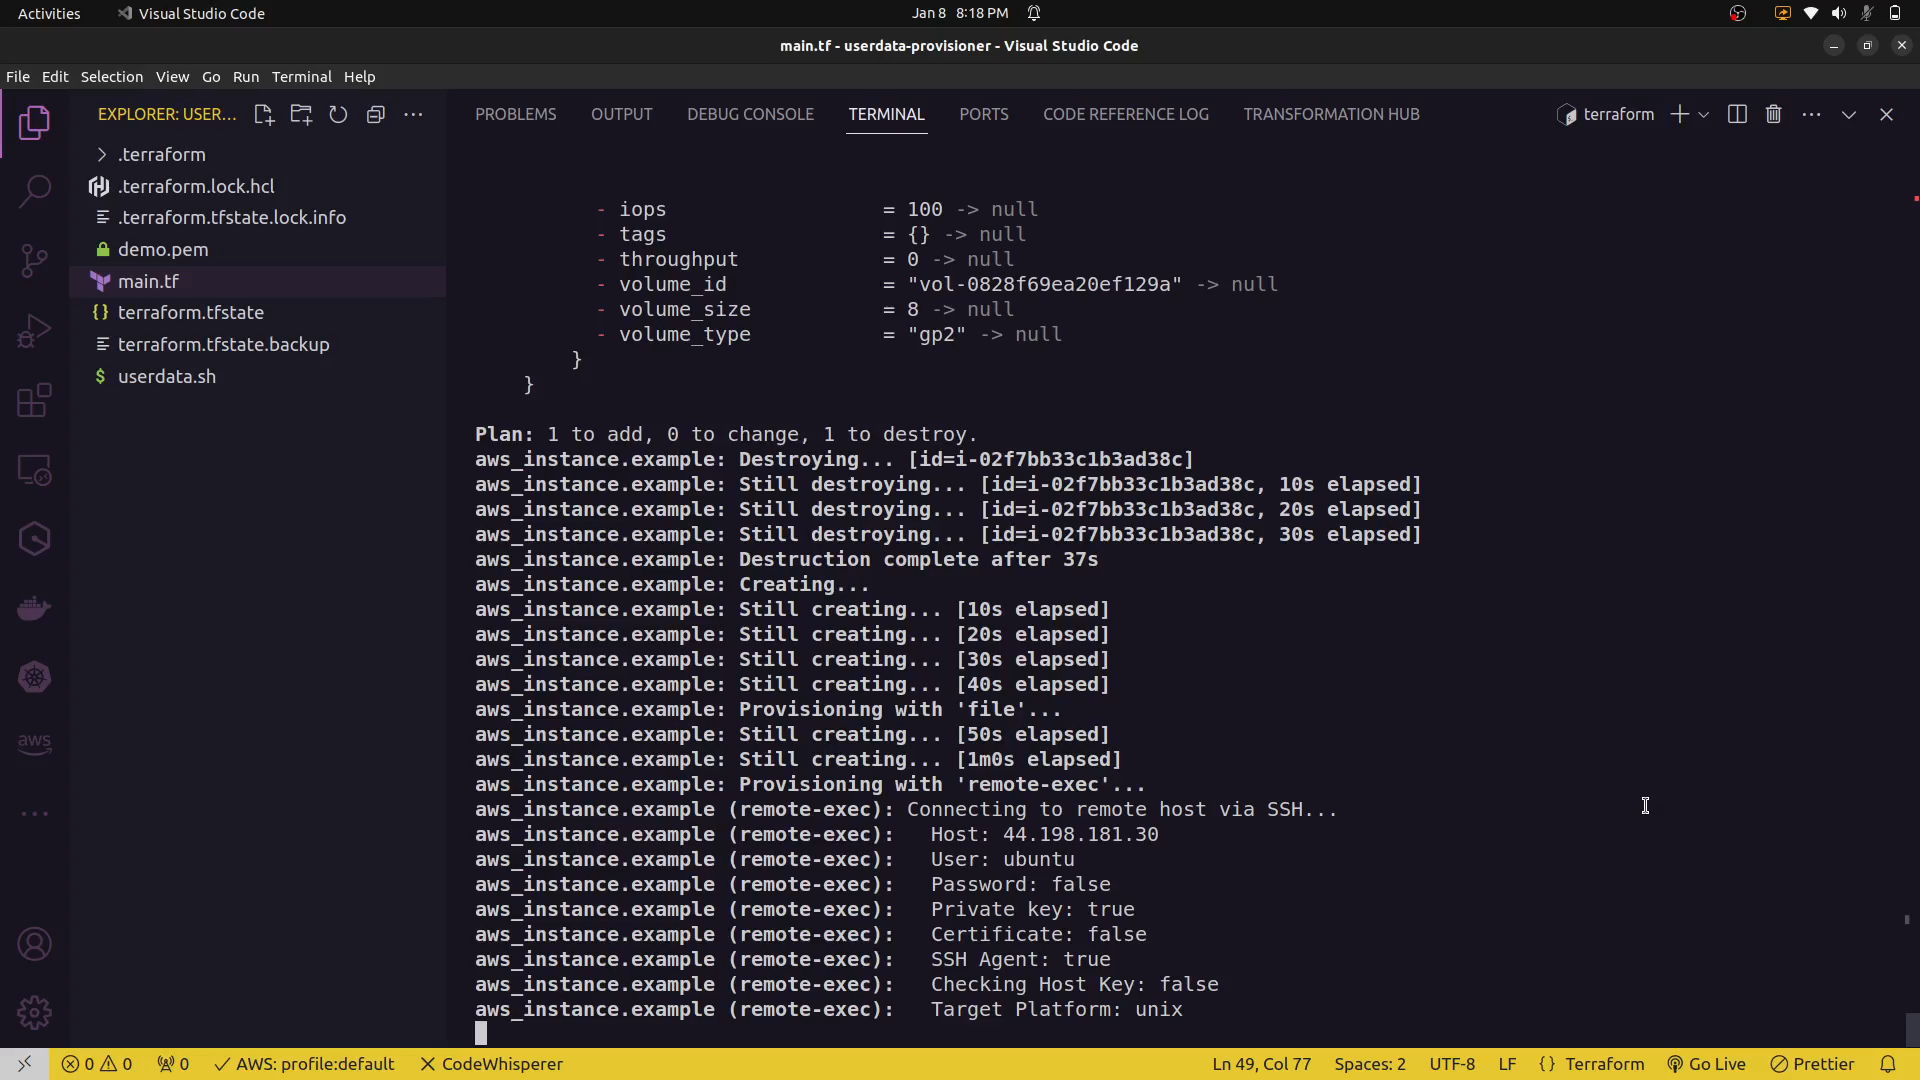The image size is (1920, 1080).
Task: Toggle Go Live server in status bar
Action: tap(1706, 1064)
